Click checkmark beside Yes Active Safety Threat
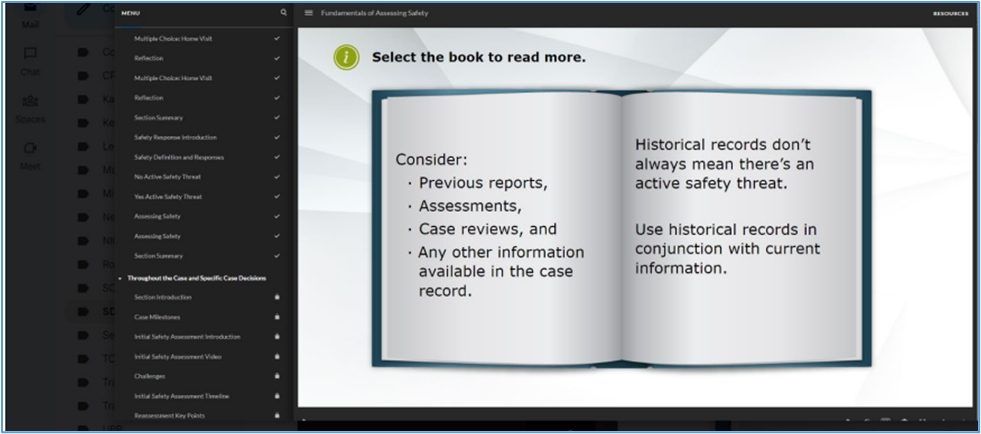This screenshot has height=434, width=981. click(277, 196)
